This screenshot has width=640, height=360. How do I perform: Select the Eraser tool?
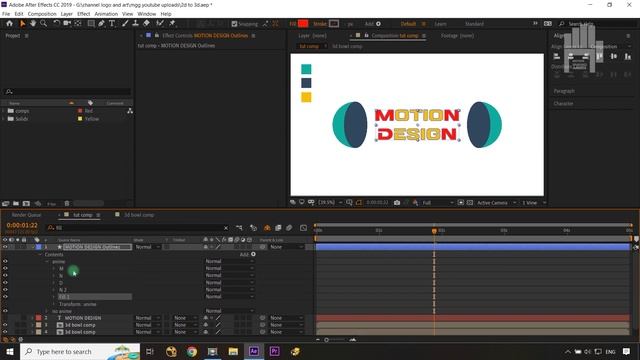[147, 24]
